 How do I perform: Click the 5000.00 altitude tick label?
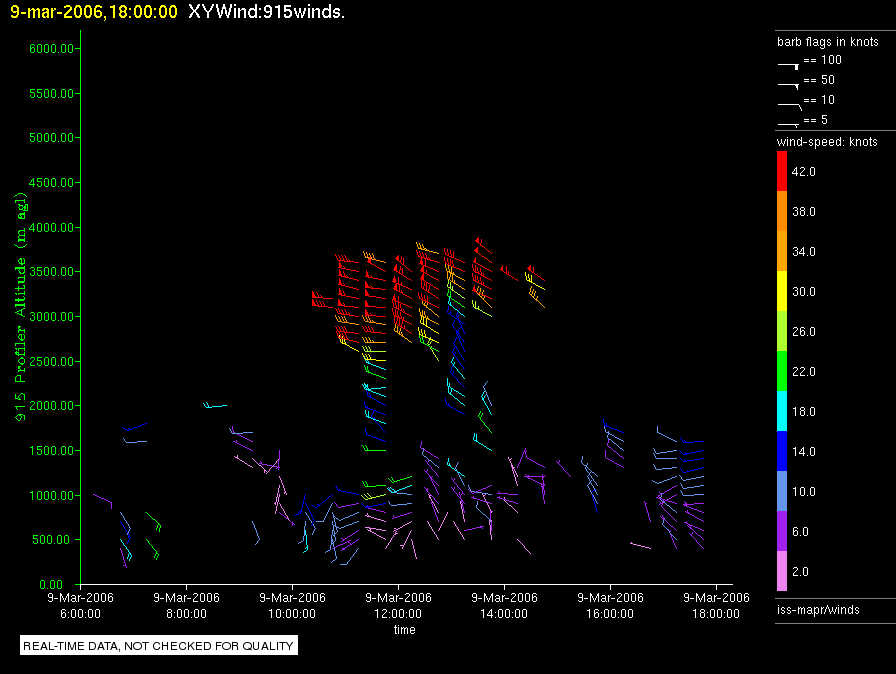coord(51,138)
